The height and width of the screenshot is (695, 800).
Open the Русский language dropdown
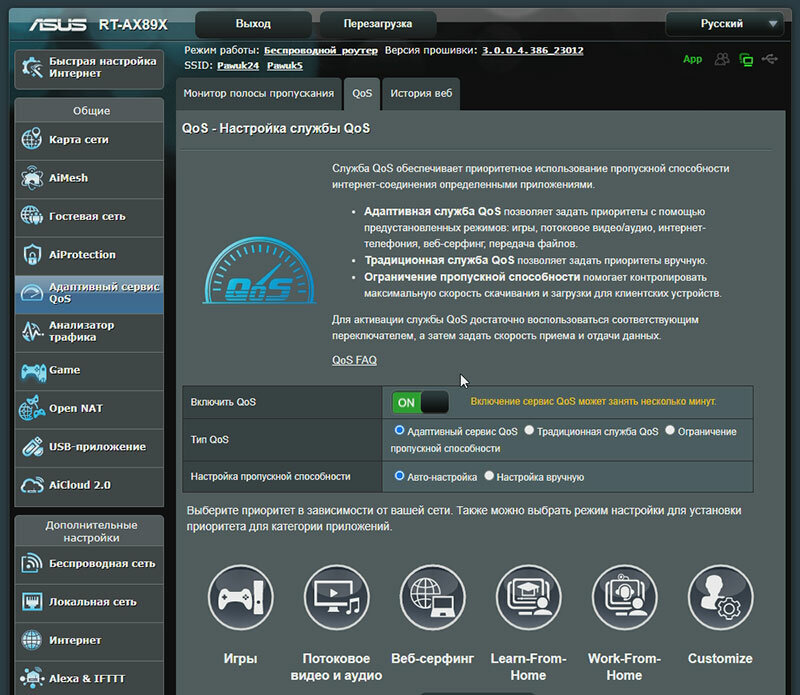pyautogui.click(x=724, y=23)
